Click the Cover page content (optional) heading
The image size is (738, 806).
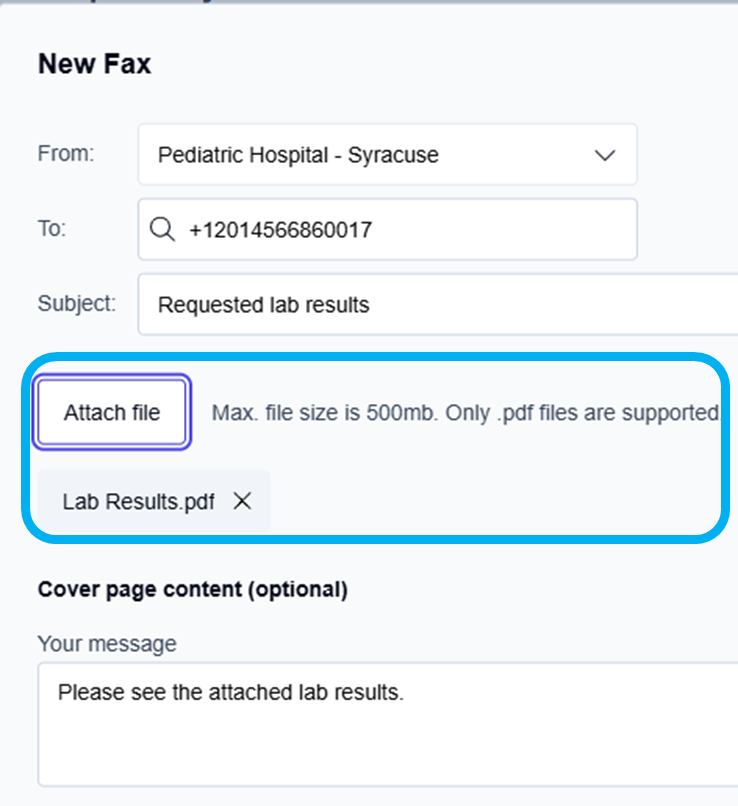[x=193, y=590]
